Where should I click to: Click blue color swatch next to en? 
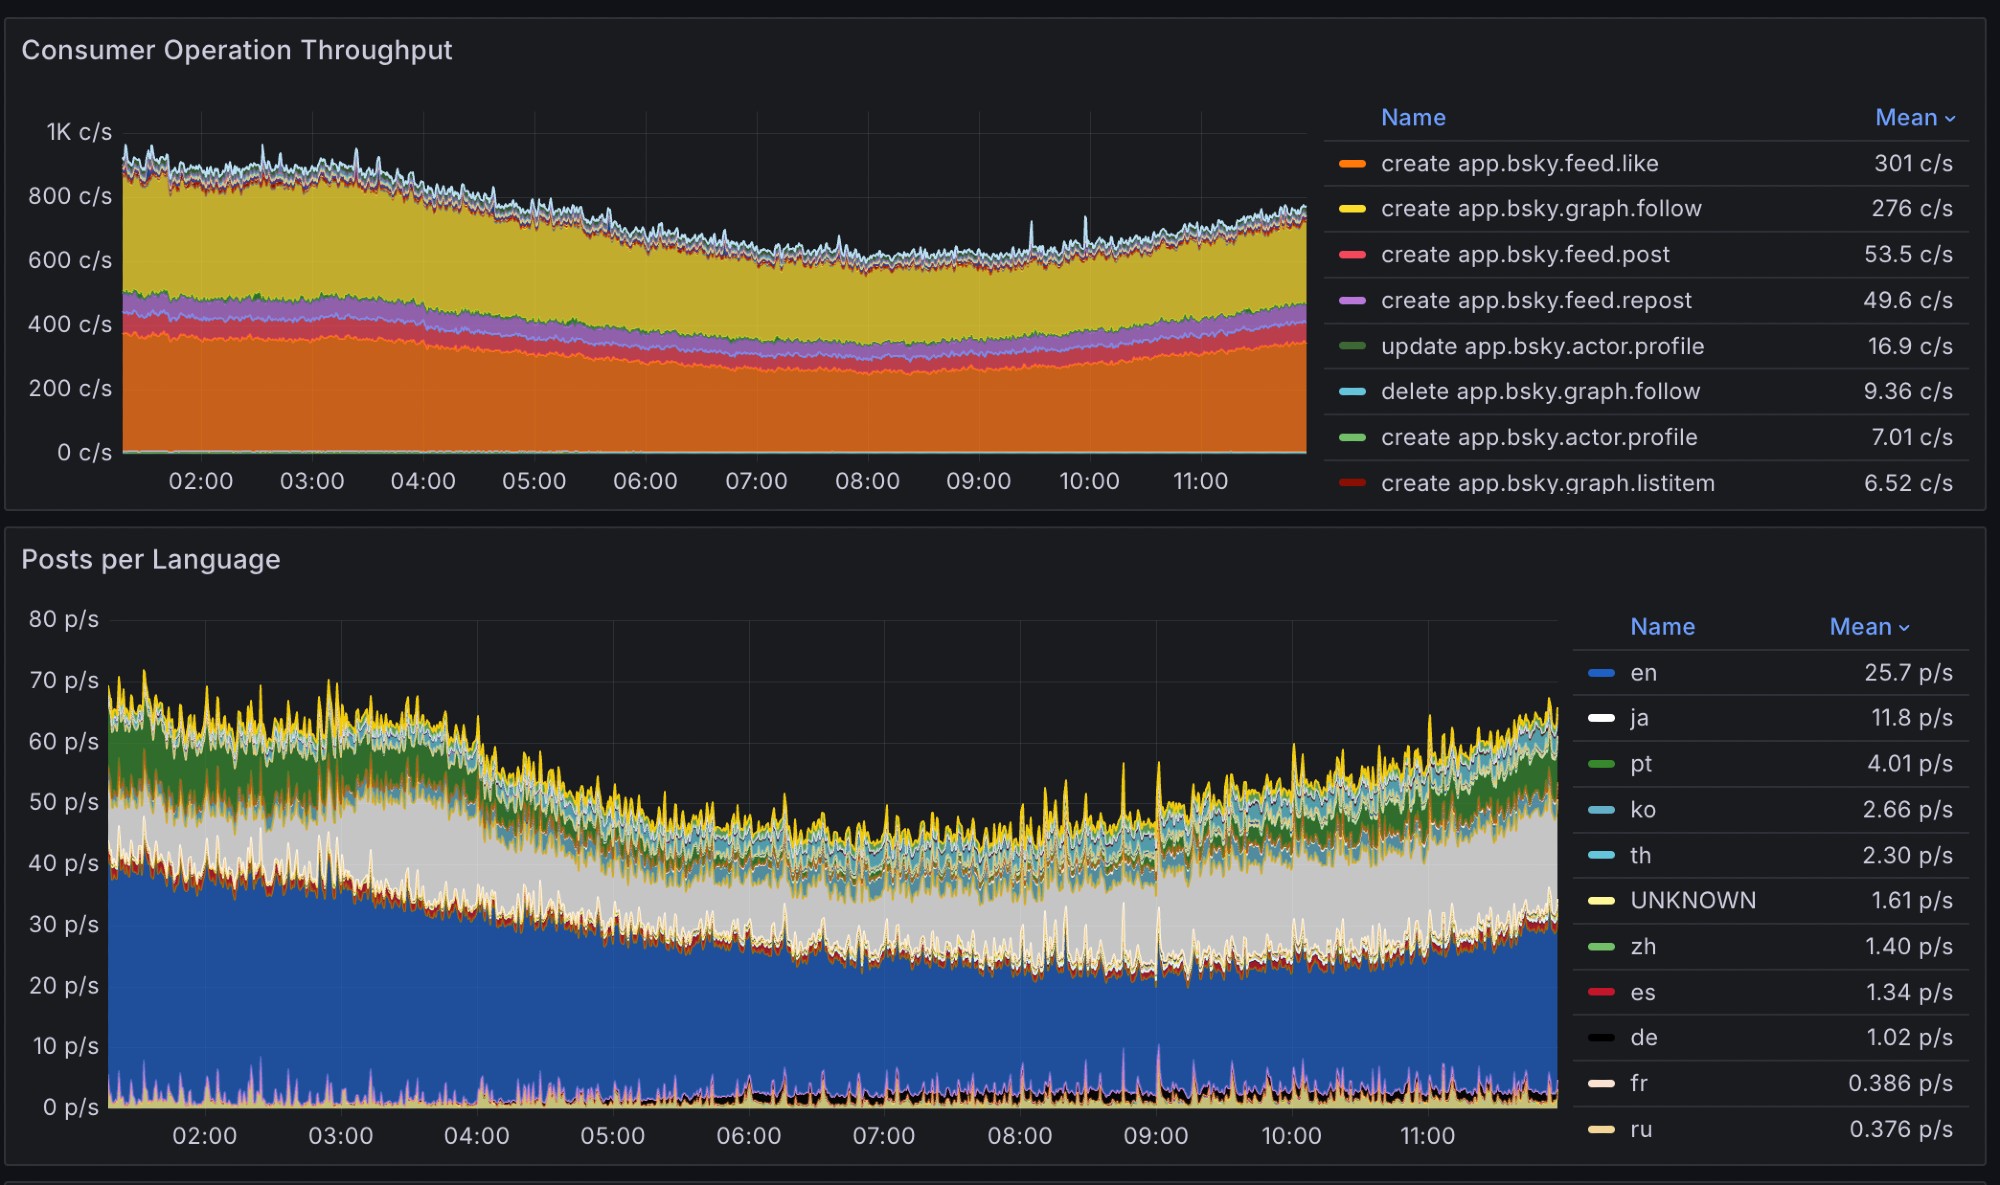[x=1601, y=673]
